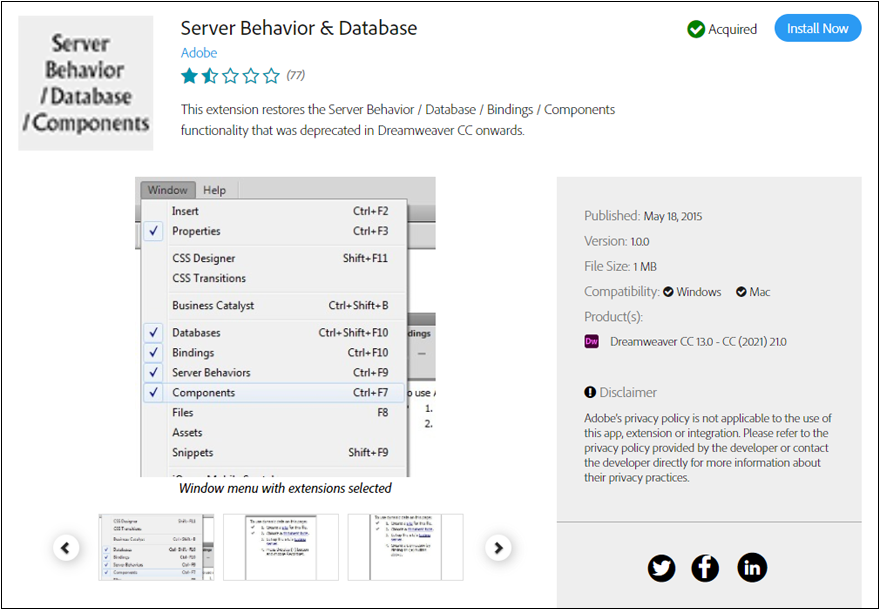Share on Twitter icon

coord(662,568)
